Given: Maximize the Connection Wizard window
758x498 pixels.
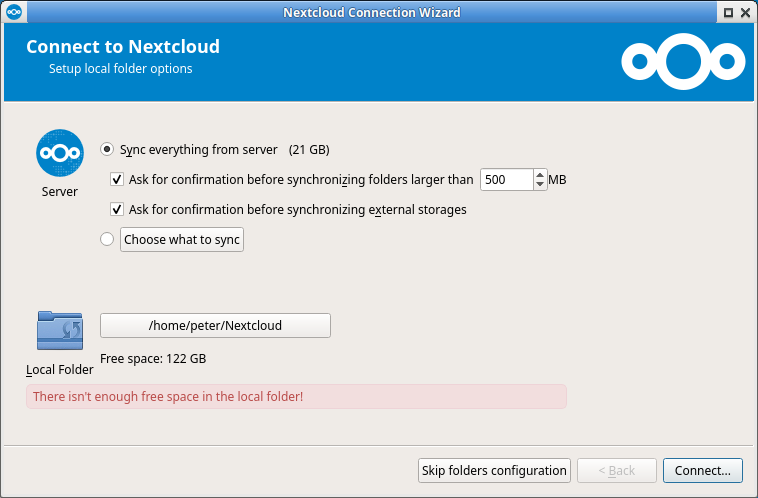Looking at the screenshot, I should [728, 13].
